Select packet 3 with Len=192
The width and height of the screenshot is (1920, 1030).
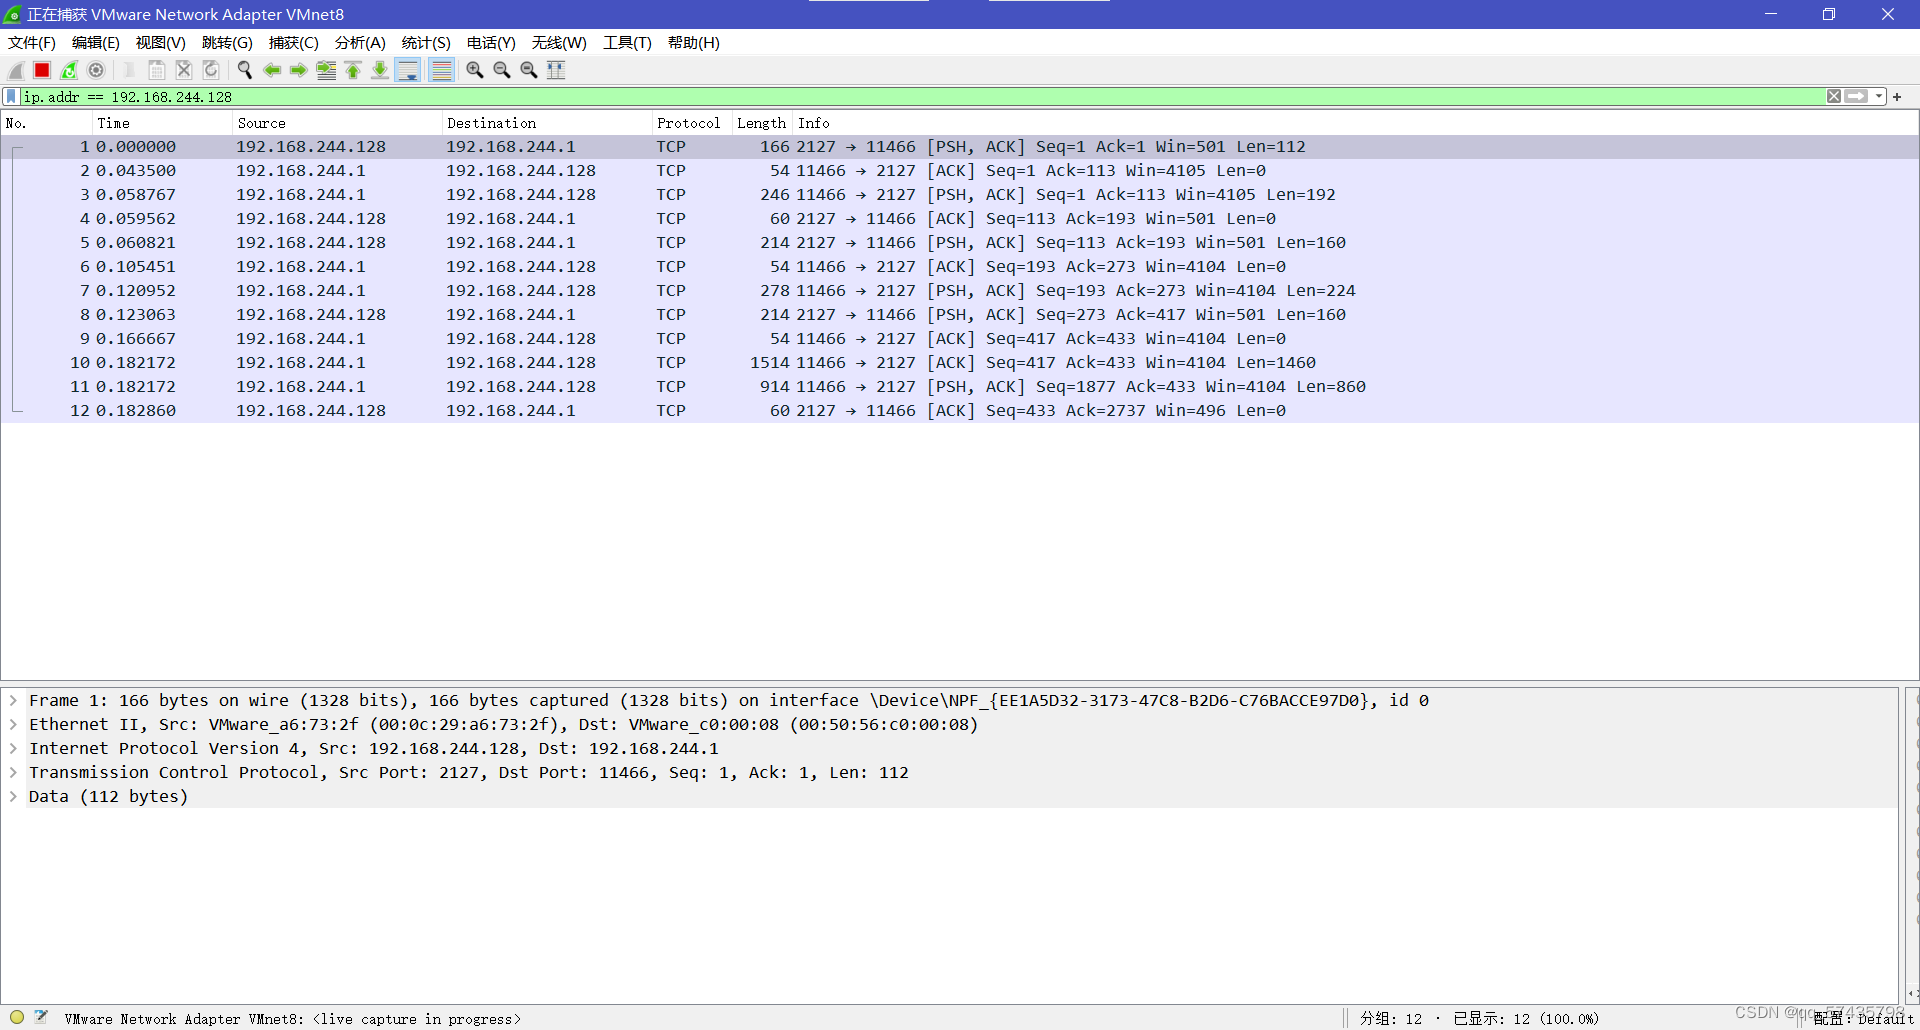tap(960, 195)
